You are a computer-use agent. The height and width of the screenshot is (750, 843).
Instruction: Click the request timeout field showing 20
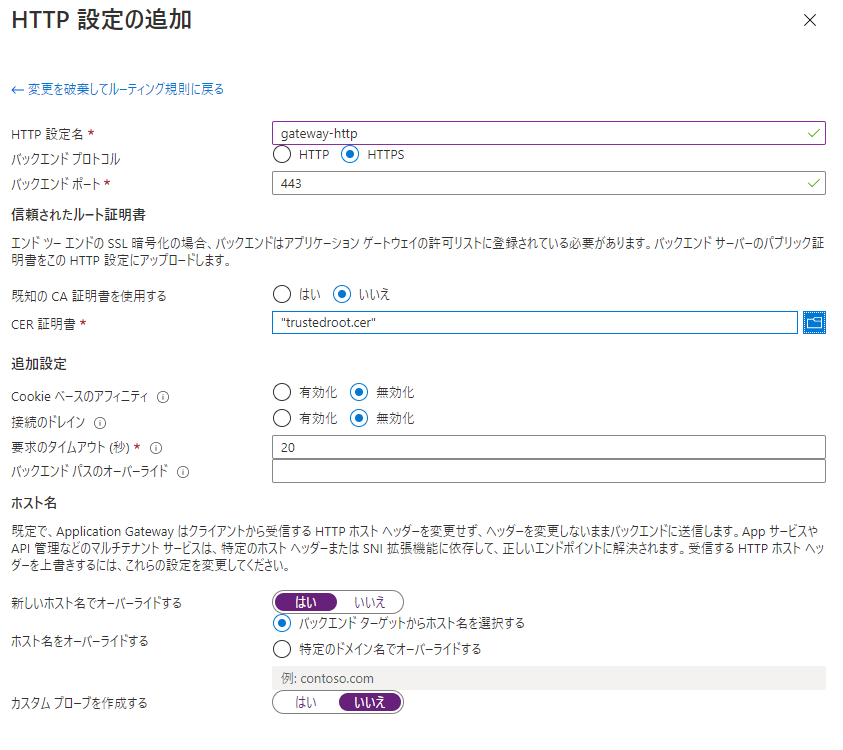548,447
